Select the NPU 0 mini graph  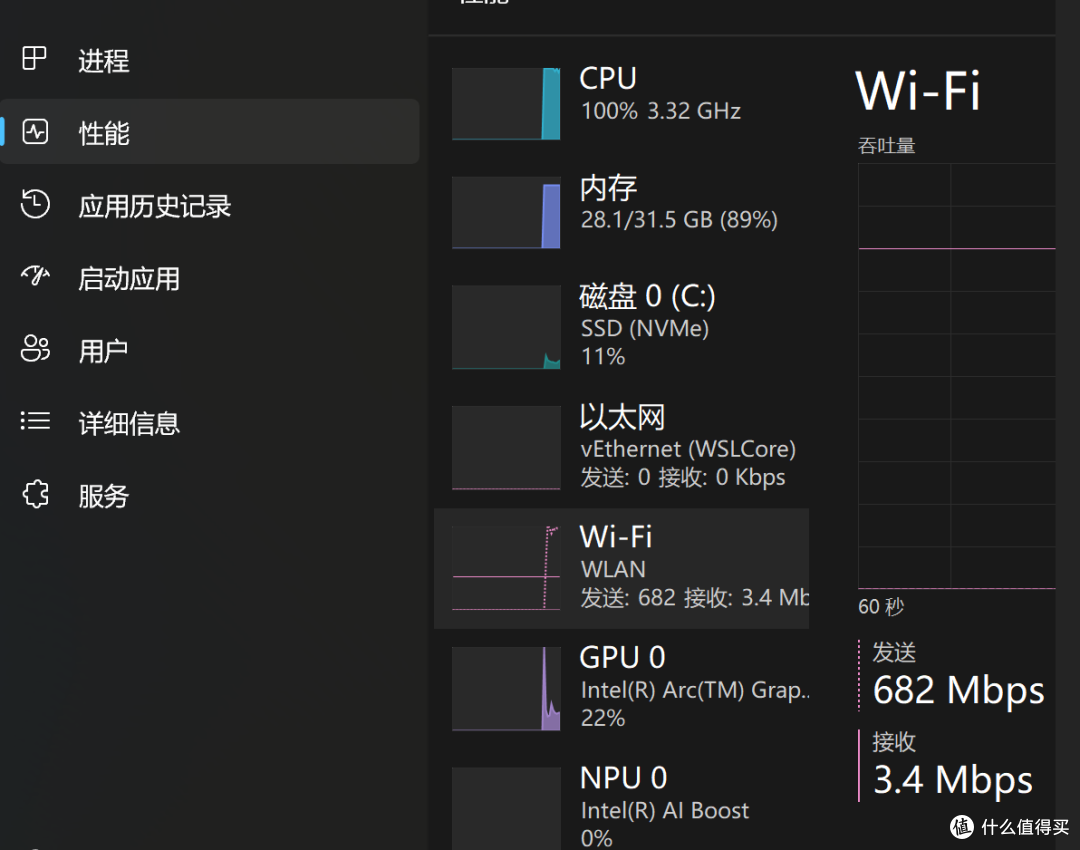coord(506,809)
